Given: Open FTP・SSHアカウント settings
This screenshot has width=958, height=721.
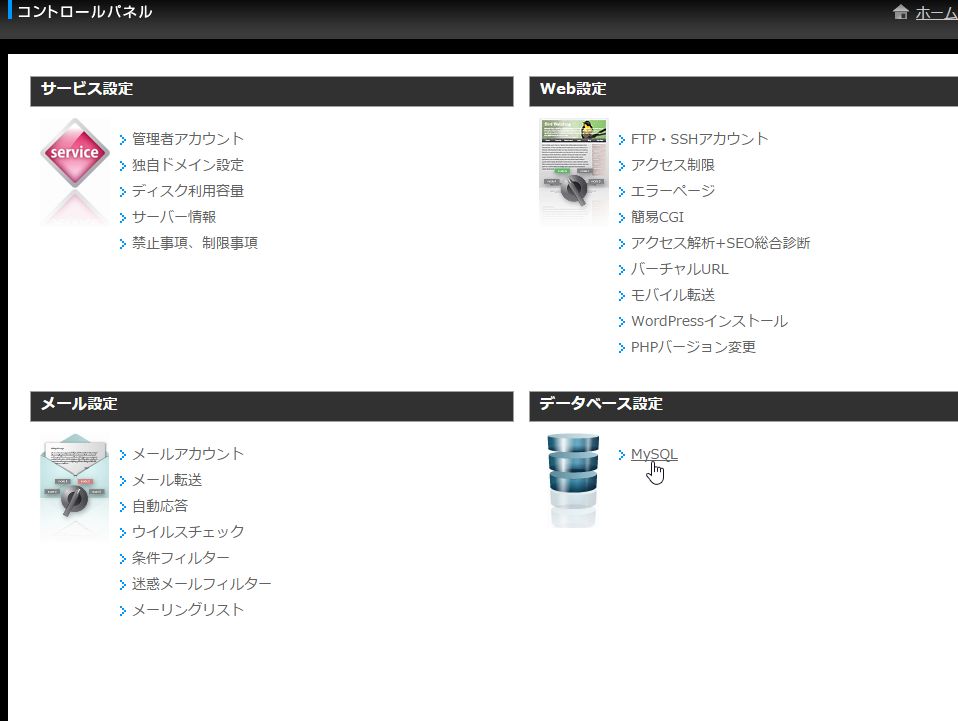Looking at the screenshot, I should point(700,139).
